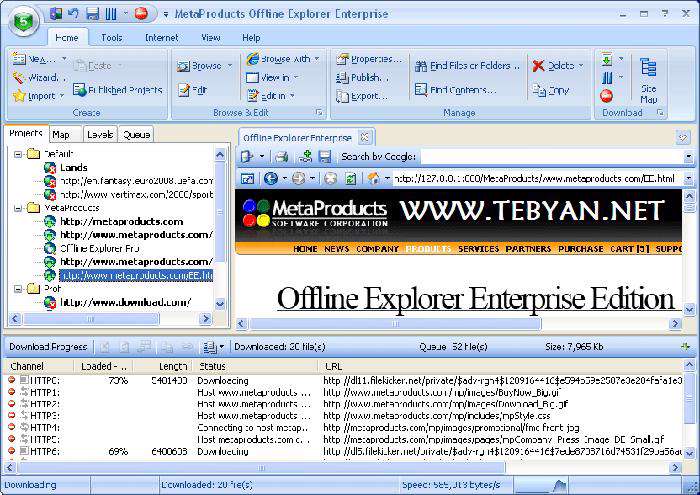Open the Edit in dropdown
Screen dimensions: 700x495
coord(271,96)
